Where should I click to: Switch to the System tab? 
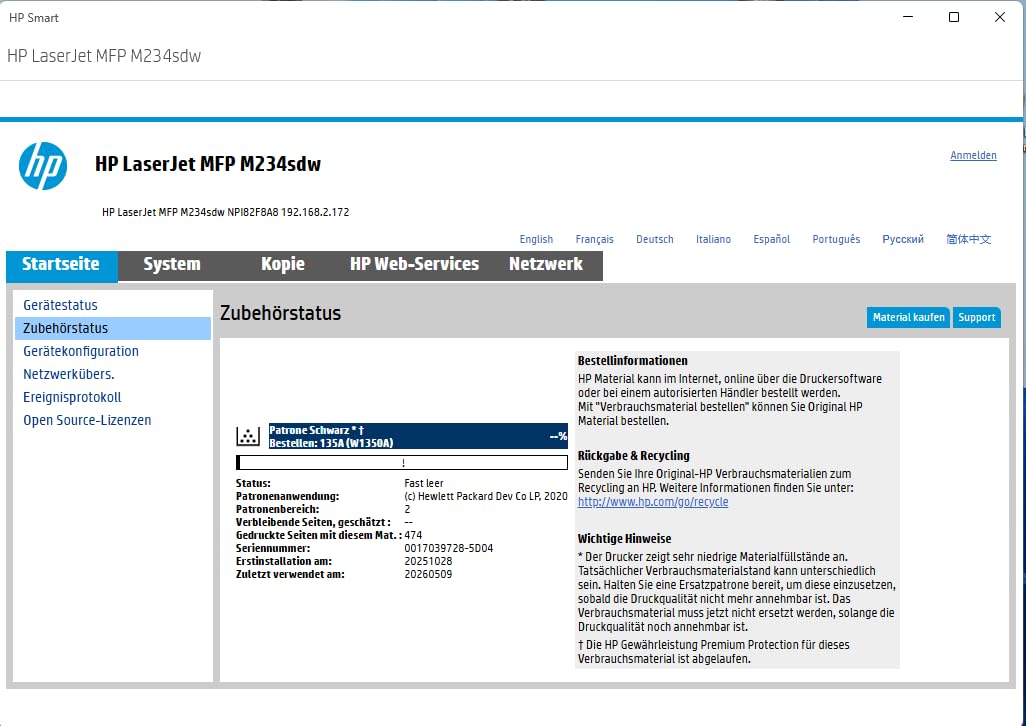tap(172, 264)
